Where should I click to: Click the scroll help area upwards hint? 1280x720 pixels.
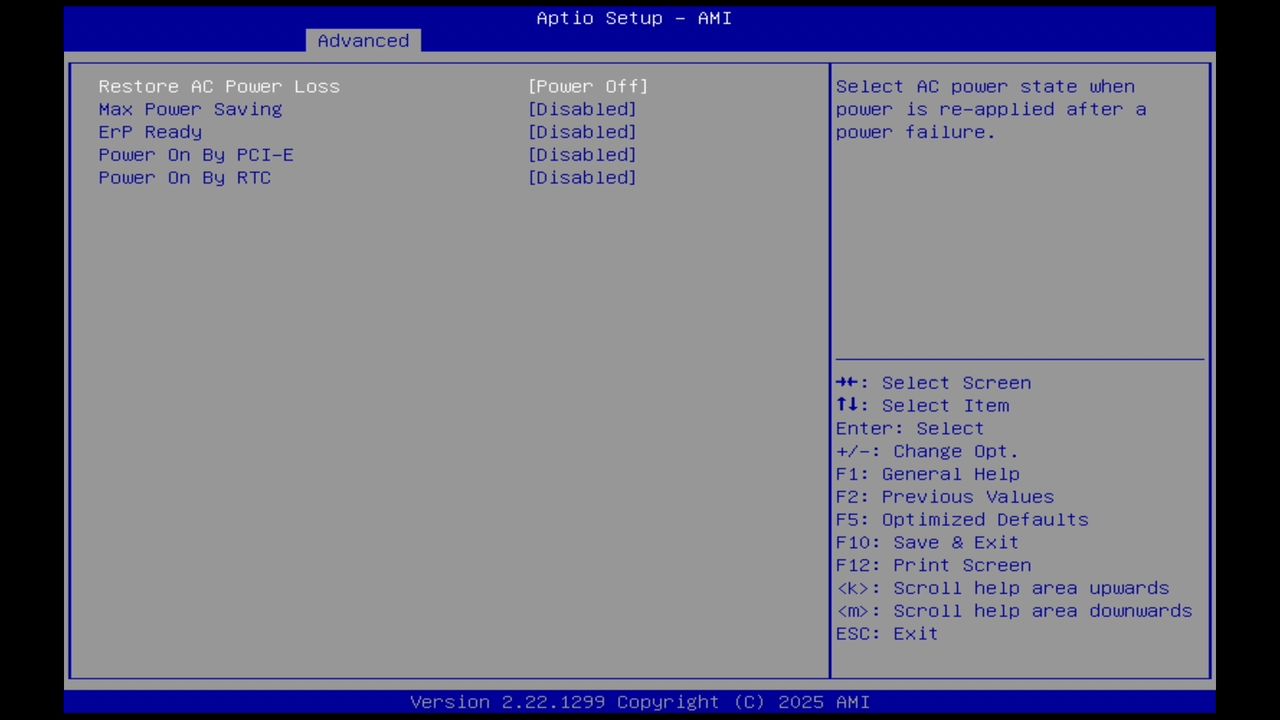(x=1002, y=588)
